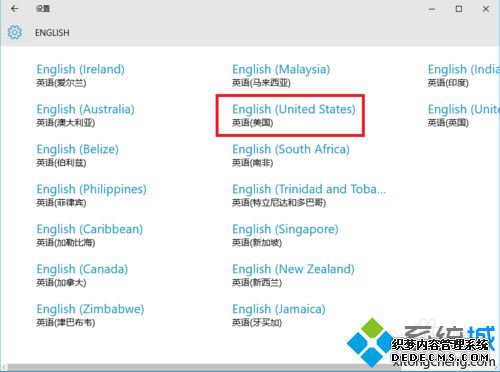Screen dimensions: 500x372
Task: Choose English (Jamaica) language
Action: (x=279, y=316)
